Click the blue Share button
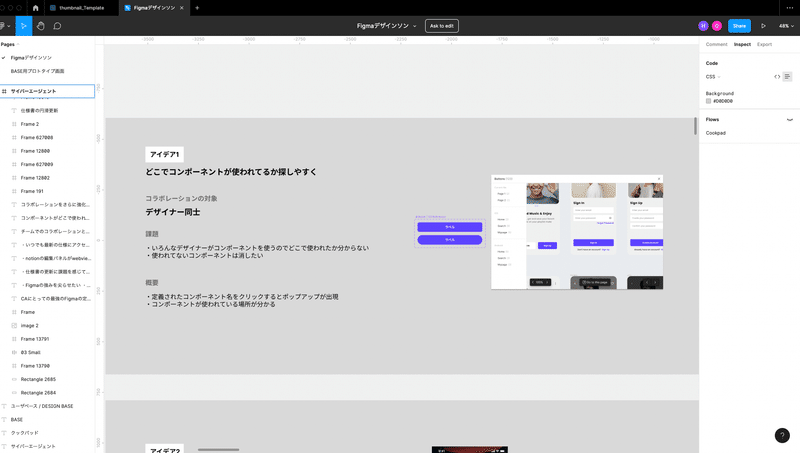Viewport: 800px width, 453px height. point(739,26)
